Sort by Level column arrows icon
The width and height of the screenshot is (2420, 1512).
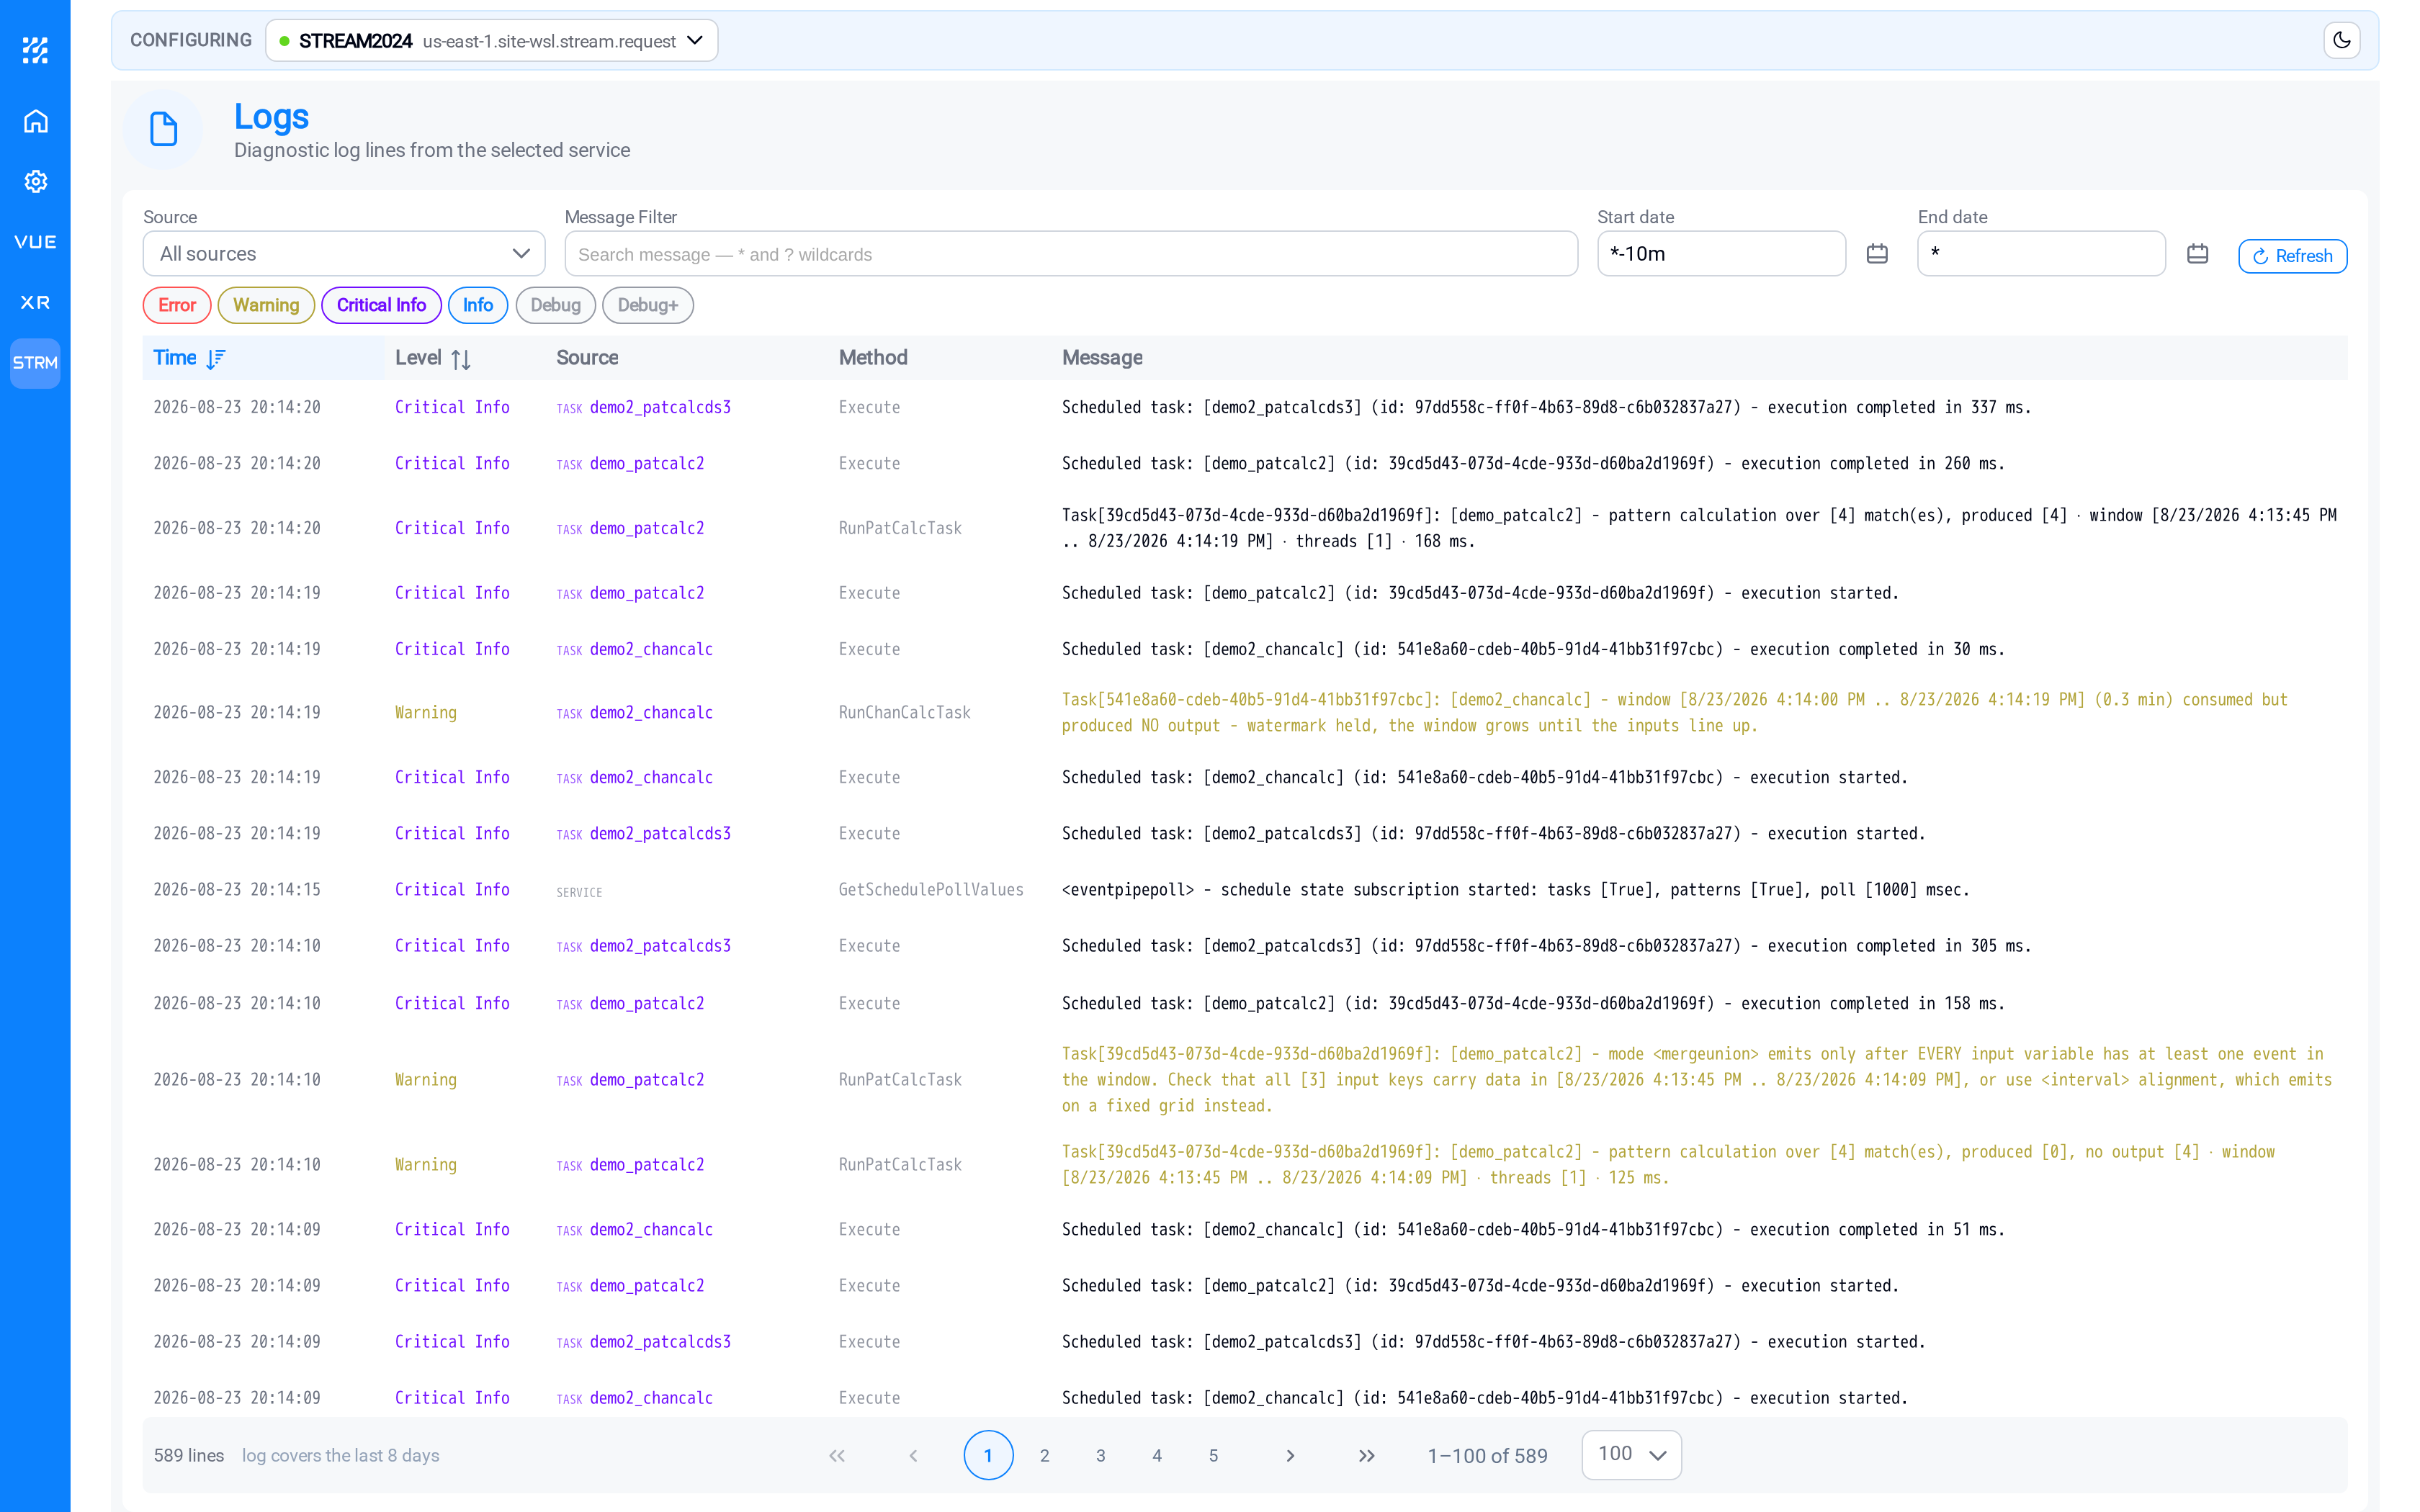coord(461,359)
